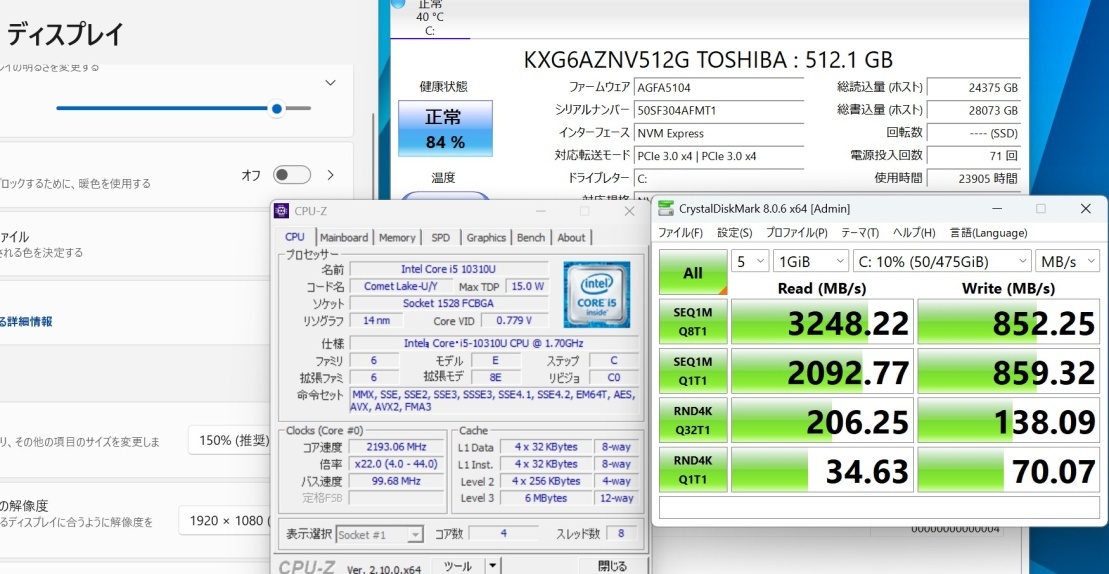Click the Intel Core i5 logo in CPU-Z
The height and width of the screenshot is (574, 1109).
coord(596,295)
